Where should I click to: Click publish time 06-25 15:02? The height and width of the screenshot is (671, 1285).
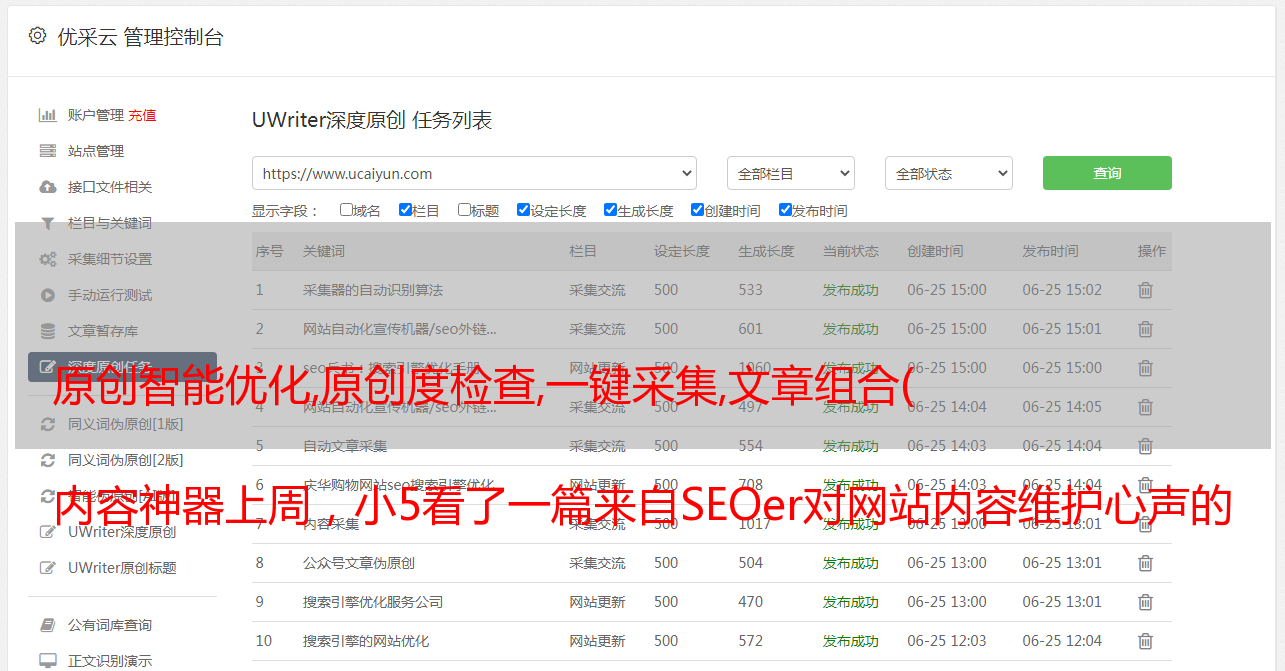1062,290
